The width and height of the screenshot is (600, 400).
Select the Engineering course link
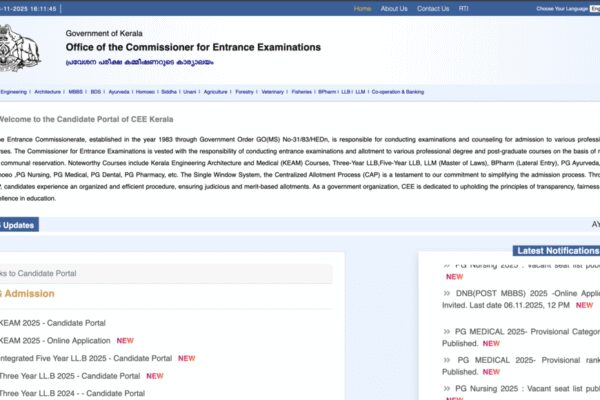click(13, 92)
